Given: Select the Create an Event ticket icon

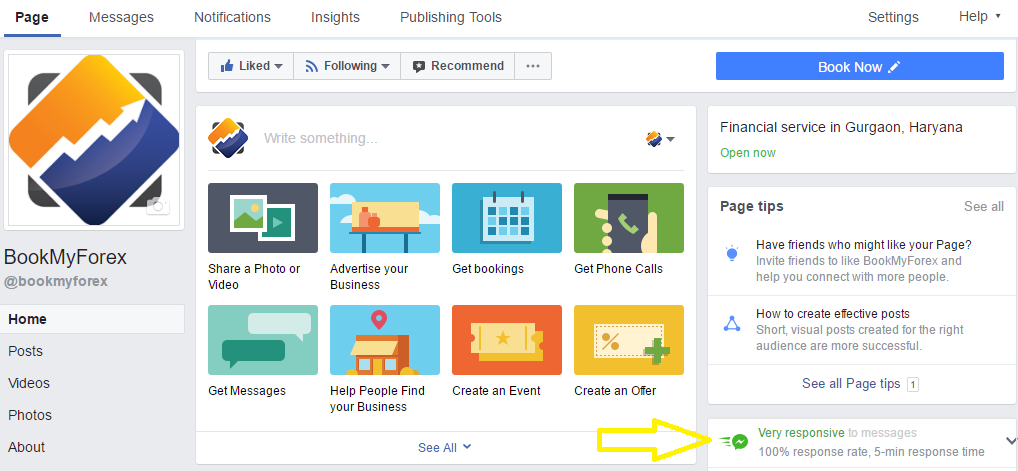Looking at the screenshot, I should point(507,340).
